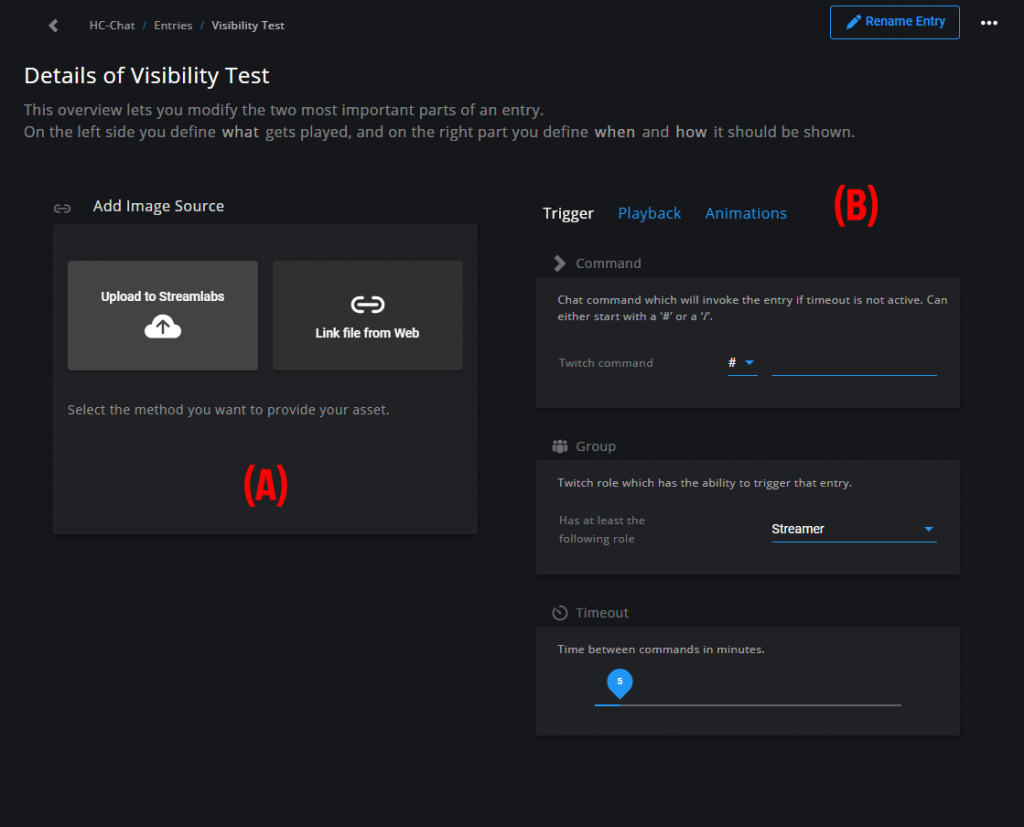
Task: Expand the Command section via its chevron
Action: [x=559, y=263]
